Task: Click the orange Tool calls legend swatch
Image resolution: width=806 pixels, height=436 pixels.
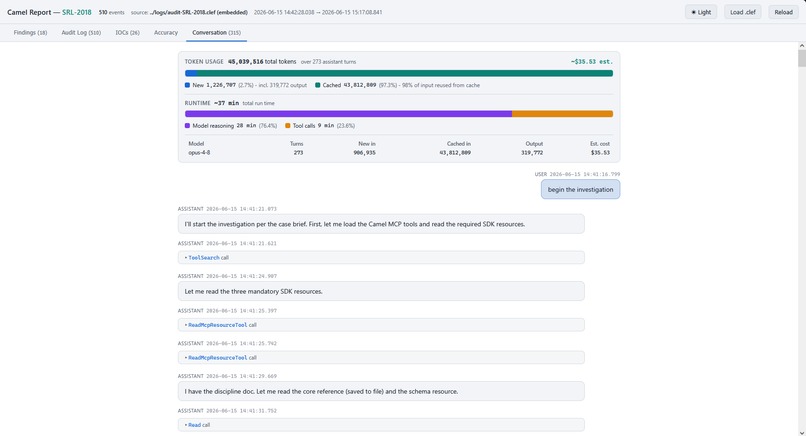Action: 287,125
